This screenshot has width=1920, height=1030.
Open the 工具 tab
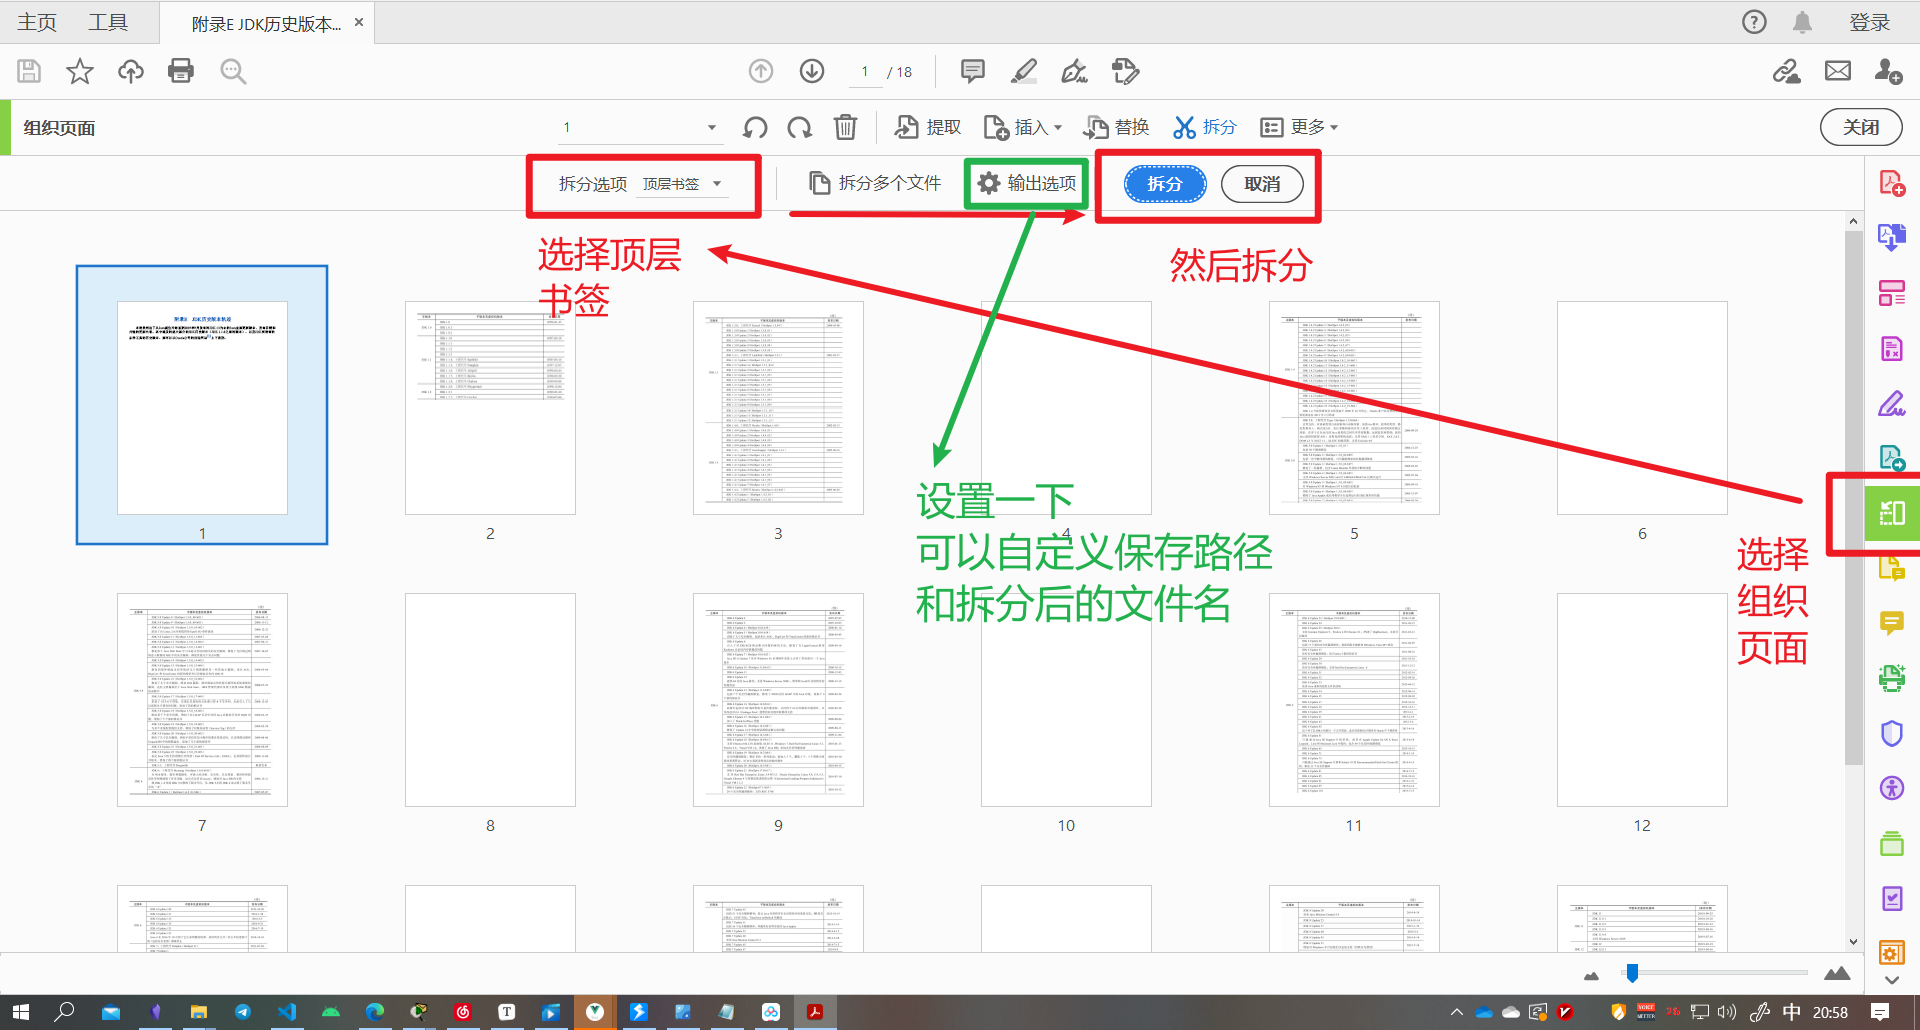[x=108, y=22]
